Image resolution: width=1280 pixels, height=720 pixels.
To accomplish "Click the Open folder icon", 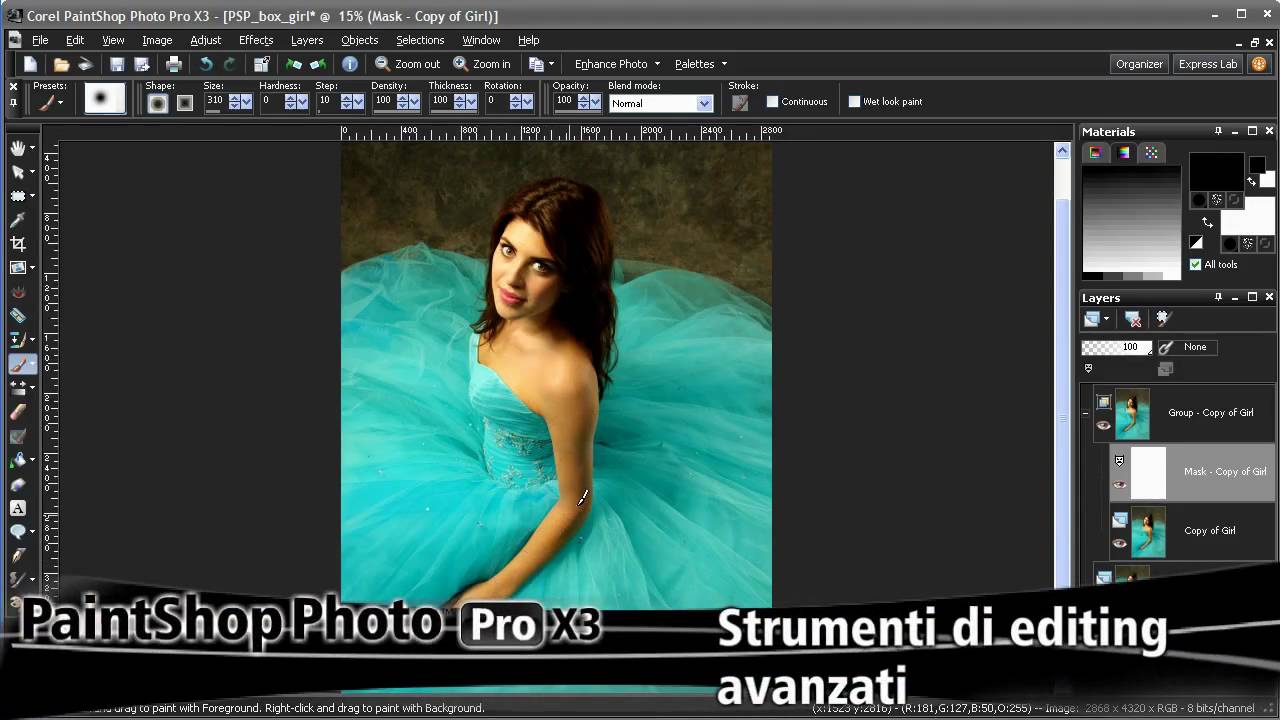I will click(x=61, y=64).
